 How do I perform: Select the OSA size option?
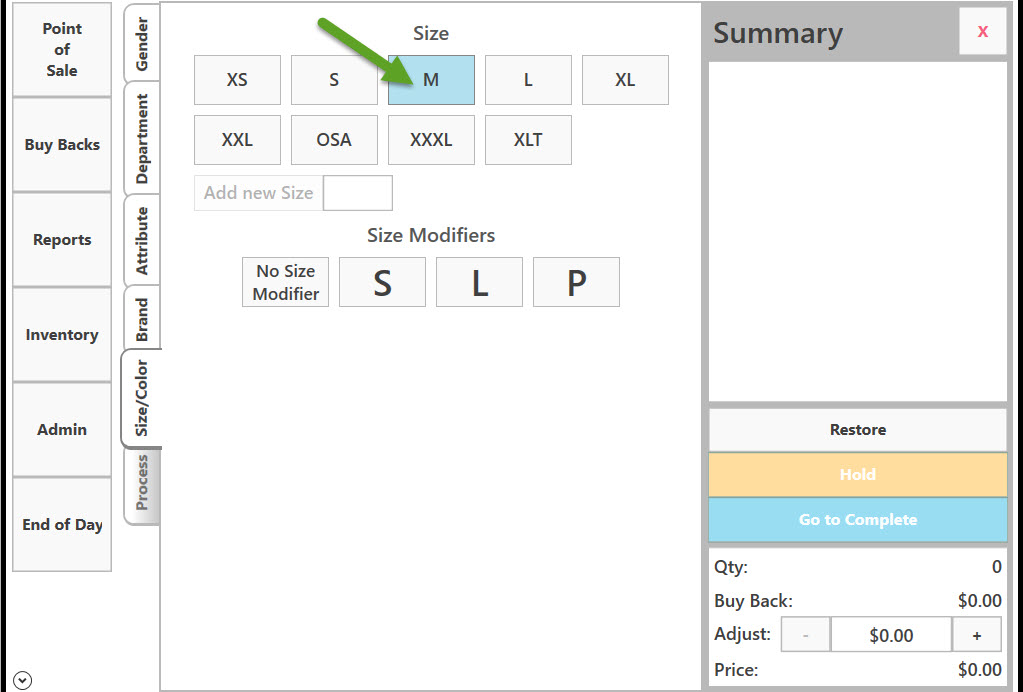(334, 140)
